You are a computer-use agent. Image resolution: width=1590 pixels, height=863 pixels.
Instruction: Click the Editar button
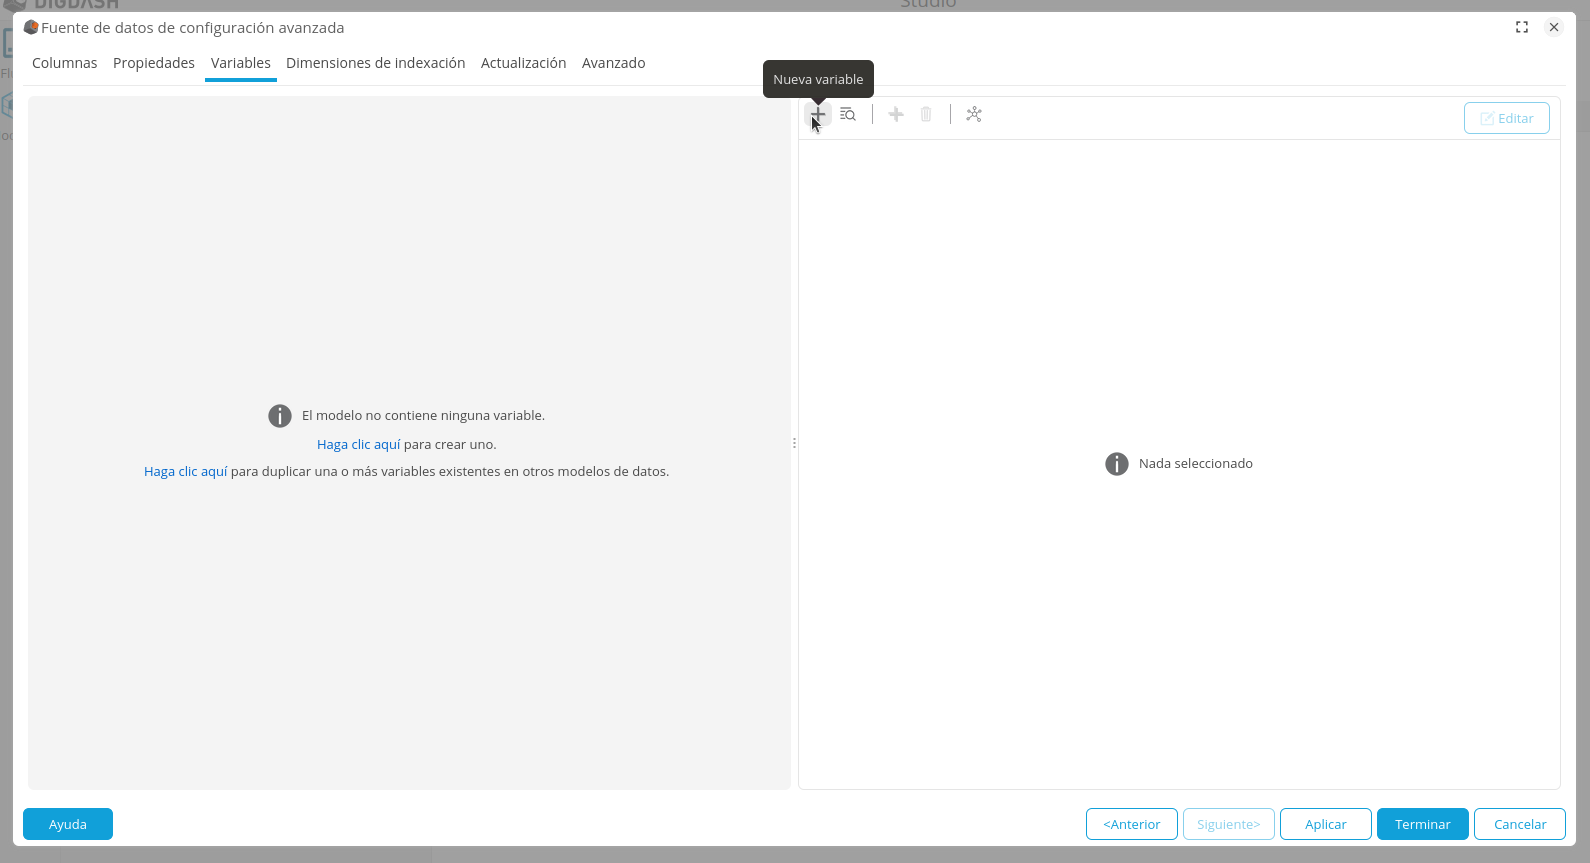[1506, 118]
